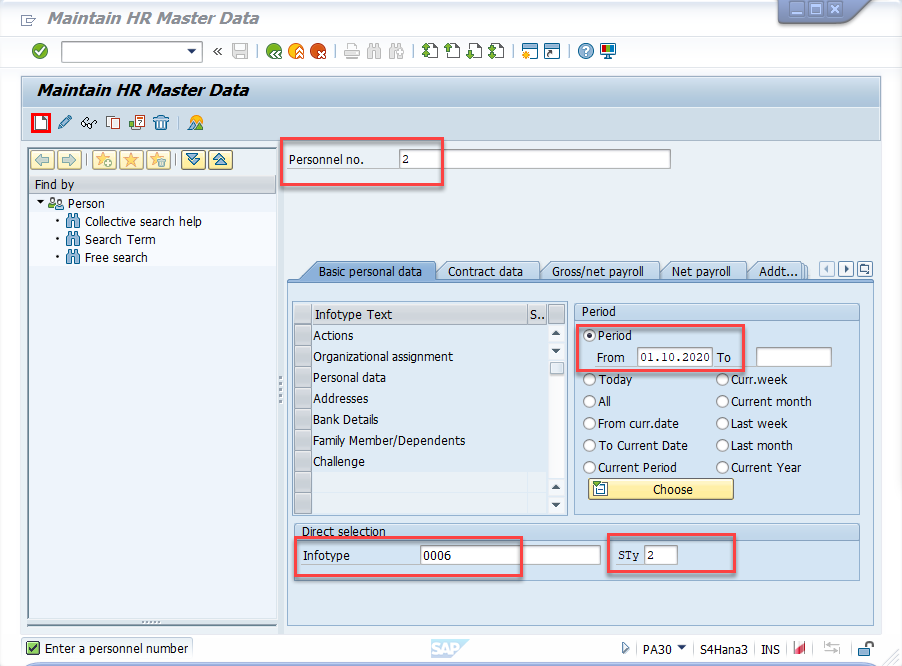Click the Customize local layout icon
Viewport: 902px width, 666px height.
(608, 51)
